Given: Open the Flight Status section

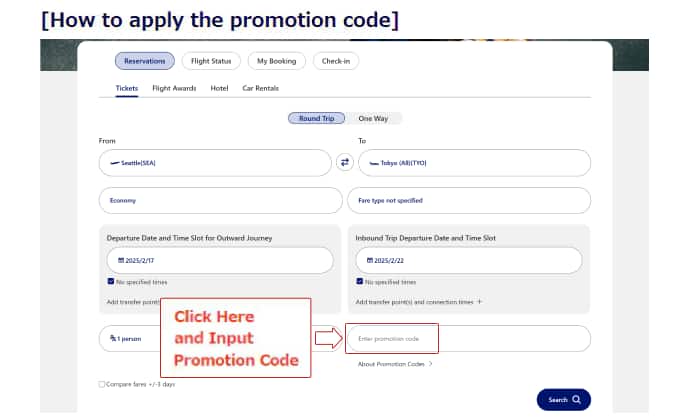Looking at the screenshot, I should point(210,61).
